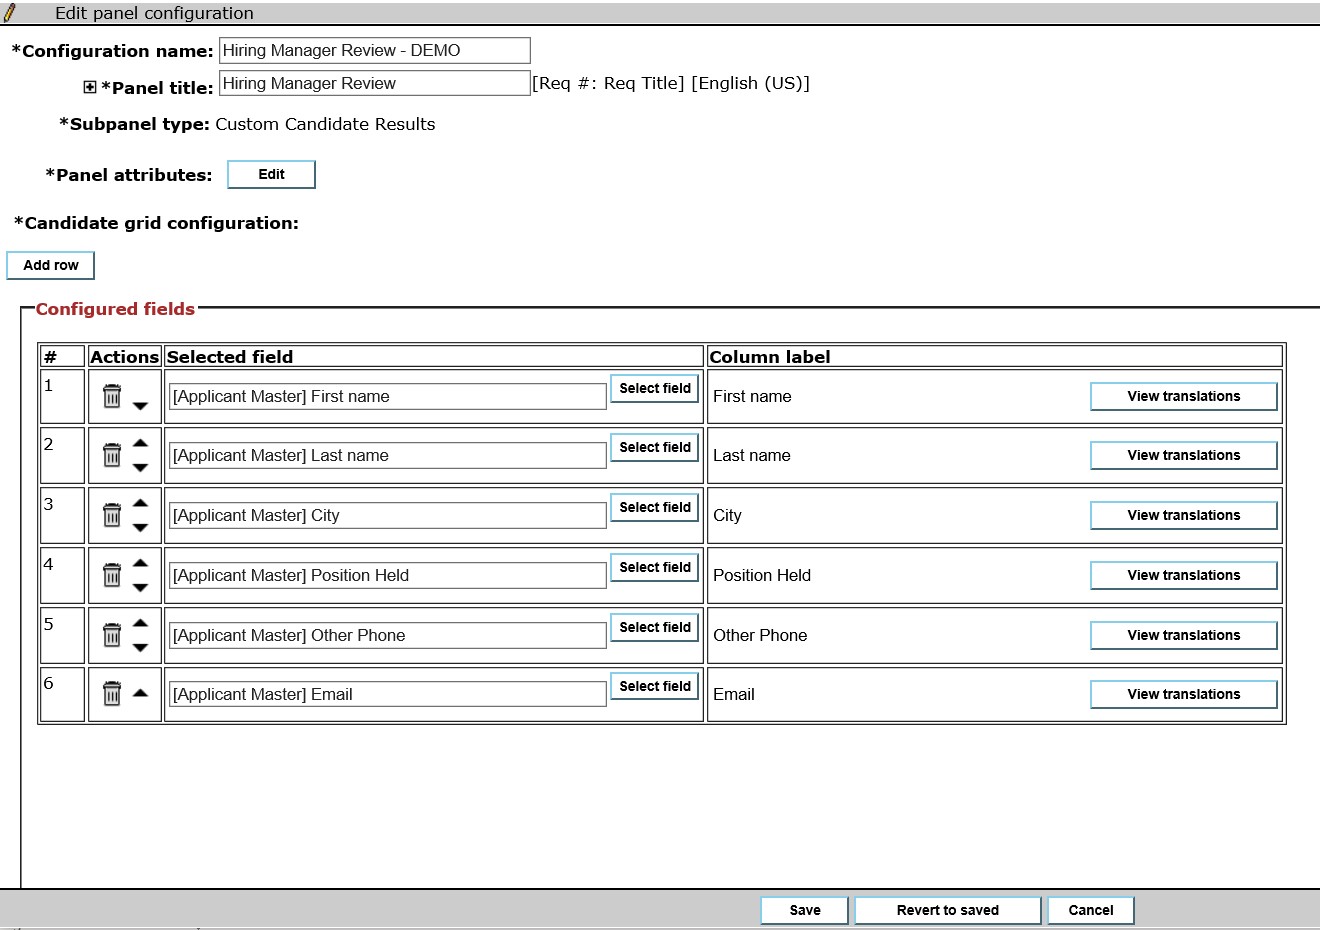Move City row up
Viewport: 1320px width, 930px height.
[140, 503]
